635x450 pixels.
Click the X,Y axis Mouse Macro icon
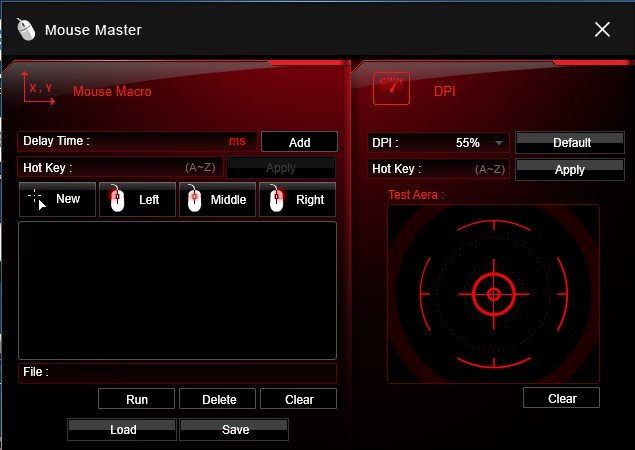(38, 88)
